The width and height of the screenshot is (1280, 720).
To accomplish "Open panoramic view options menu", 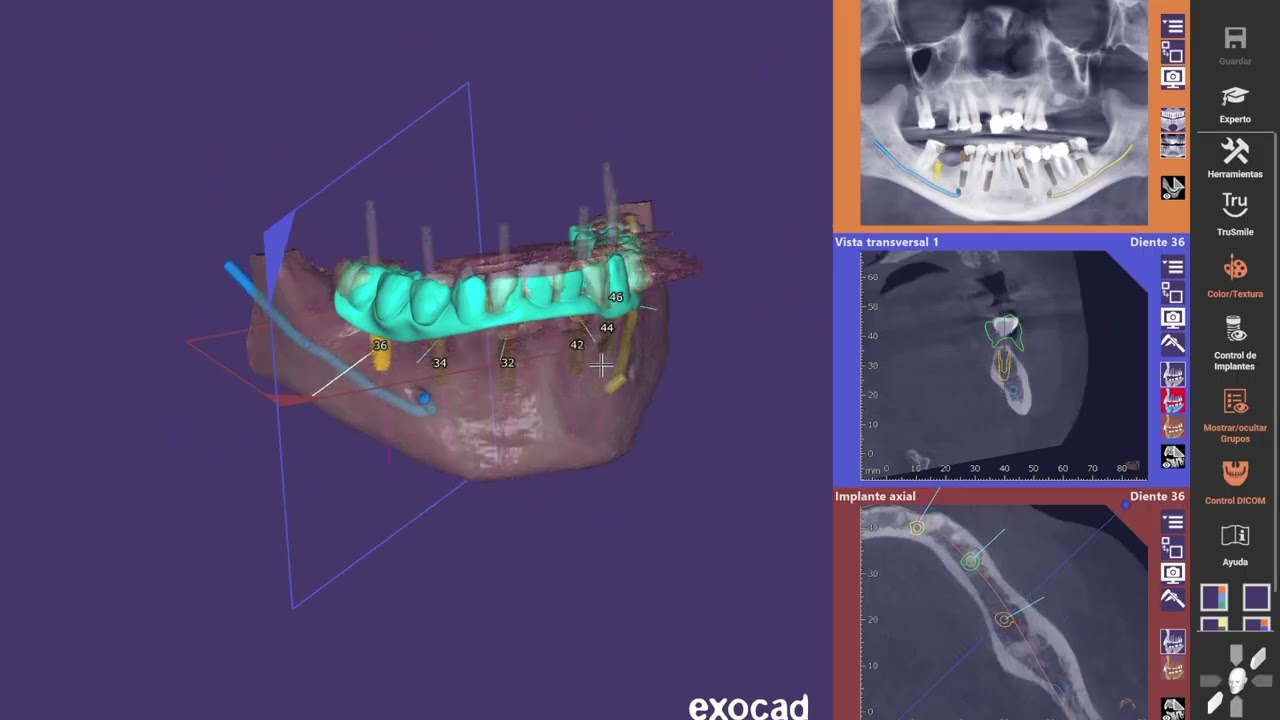I will (1173, 27).
